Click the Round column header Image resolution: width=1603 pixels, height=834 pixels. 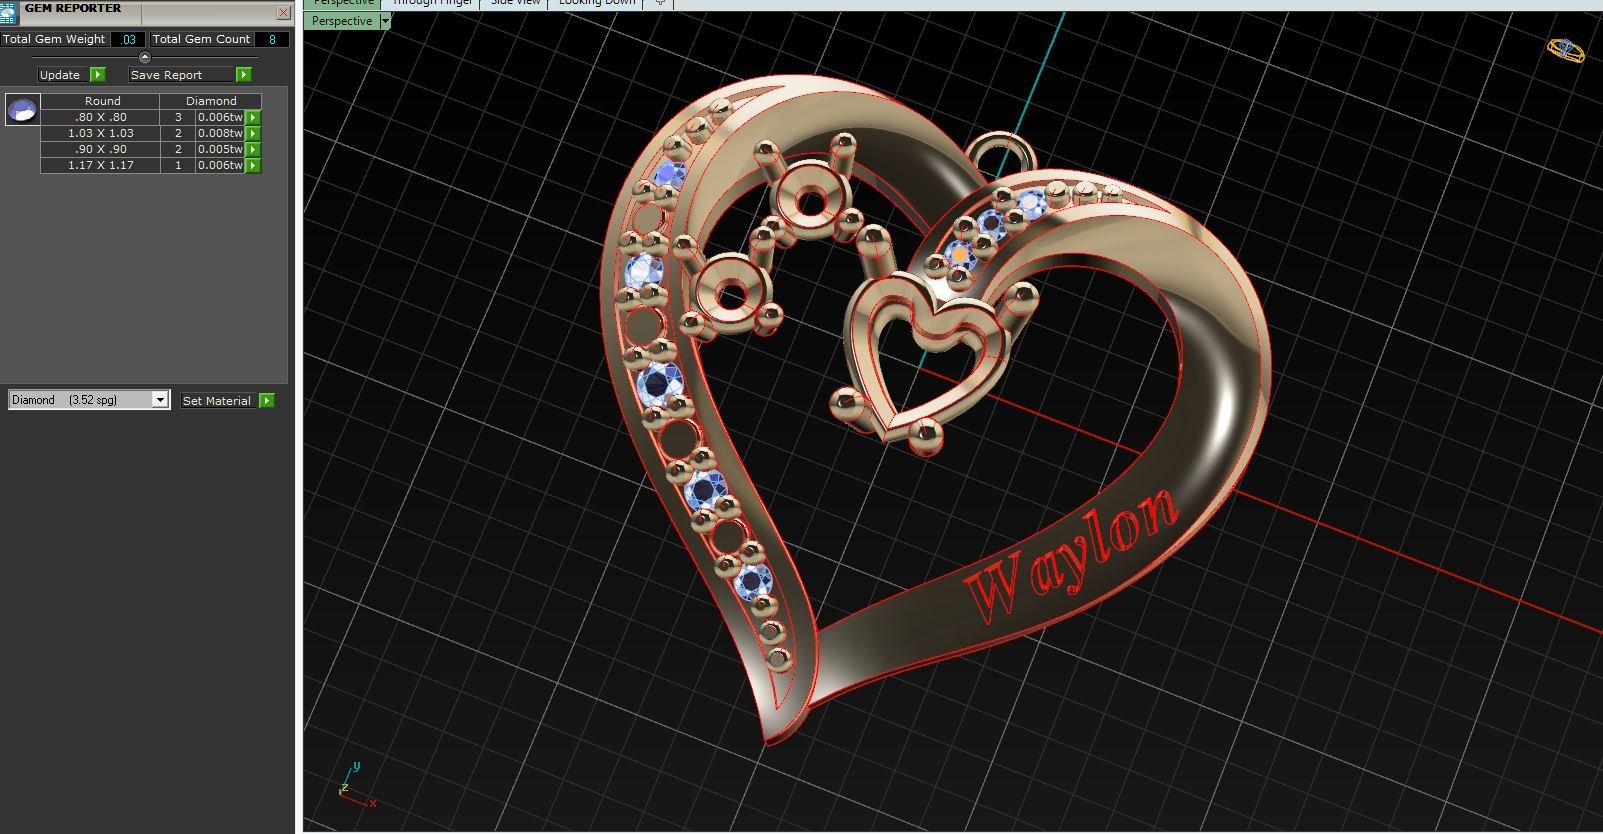101,101
